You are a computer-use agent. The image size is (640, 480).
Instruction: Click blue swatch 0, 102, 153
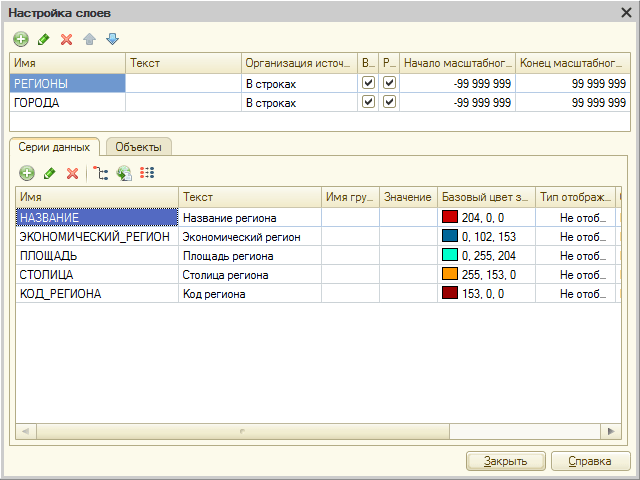[450, 236]
